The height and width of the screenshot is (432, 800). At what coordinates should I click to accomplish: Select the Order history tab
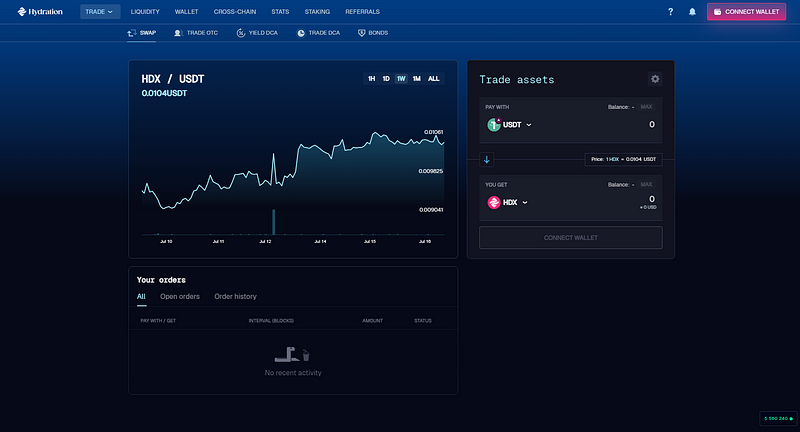point(235,296)
